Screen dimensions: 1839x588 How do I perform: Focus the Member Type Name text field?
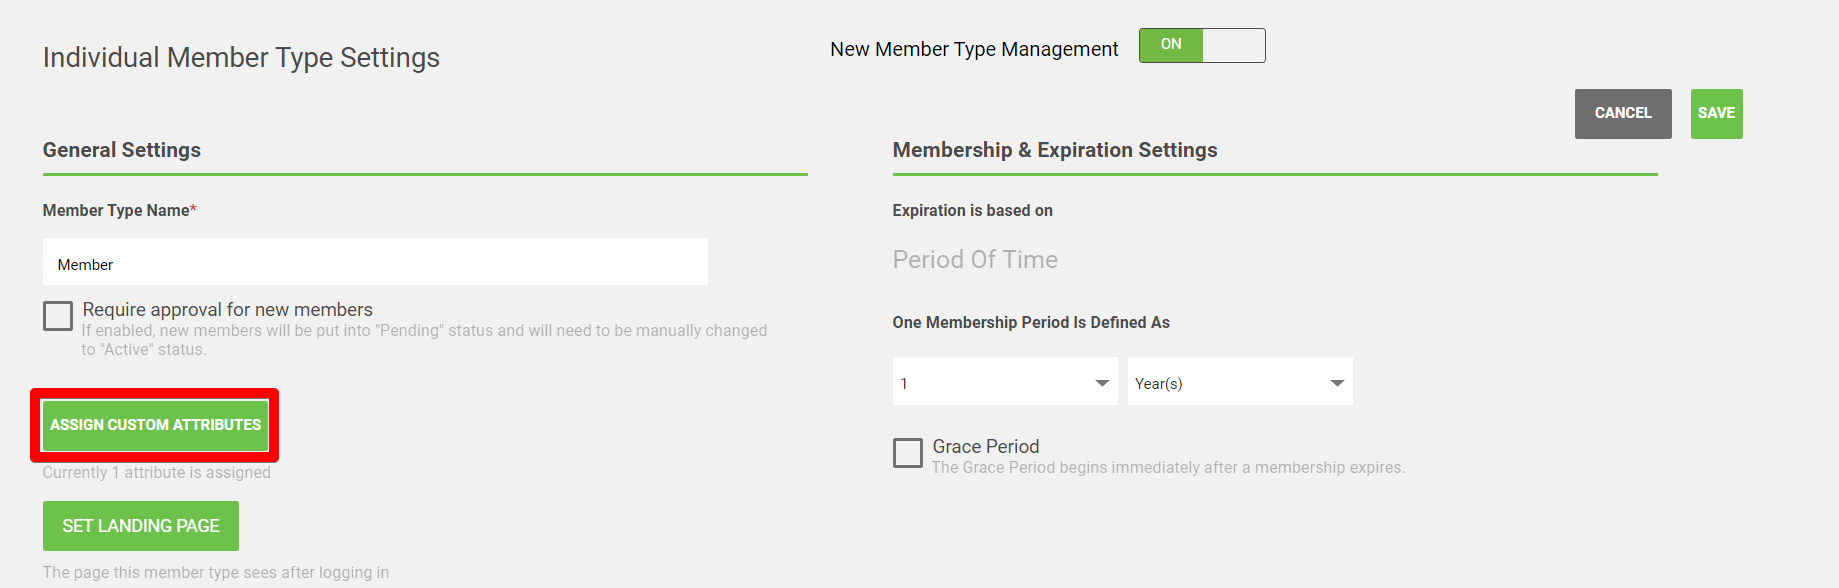pyautogui.click(x=375, y=262)
